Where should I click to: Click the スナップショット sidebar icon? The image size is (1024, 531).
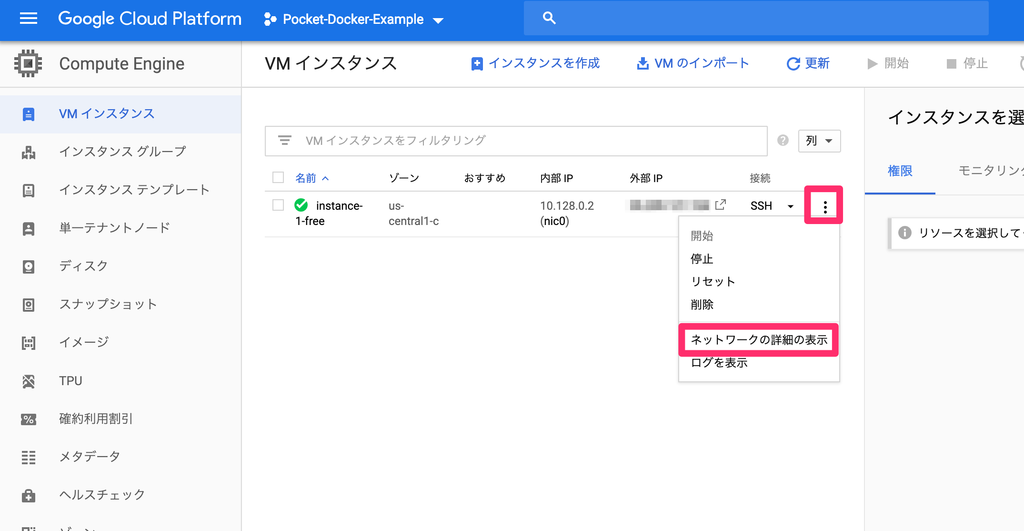pos(28,305)
